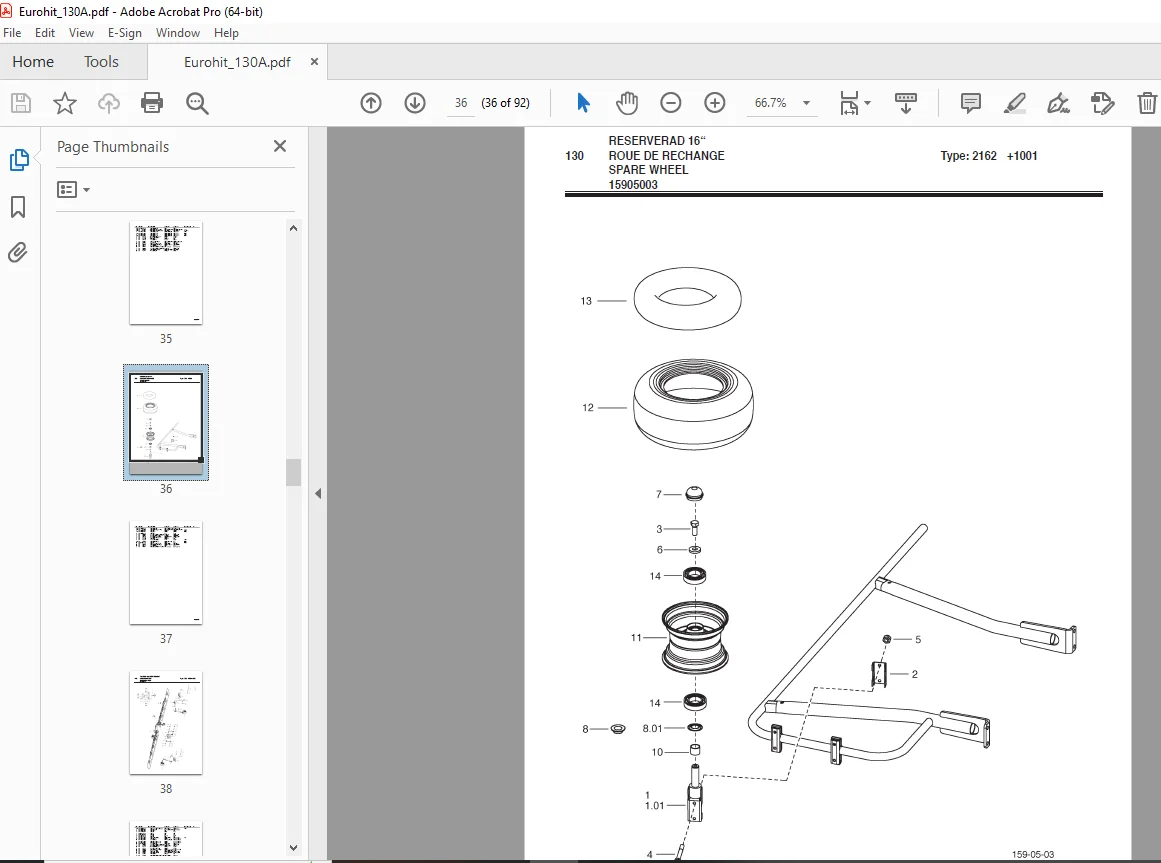Viewport: 1161px width, 863px height.
Task: Click the thumbnails scrollbar thumb
Action: [293, 472]
